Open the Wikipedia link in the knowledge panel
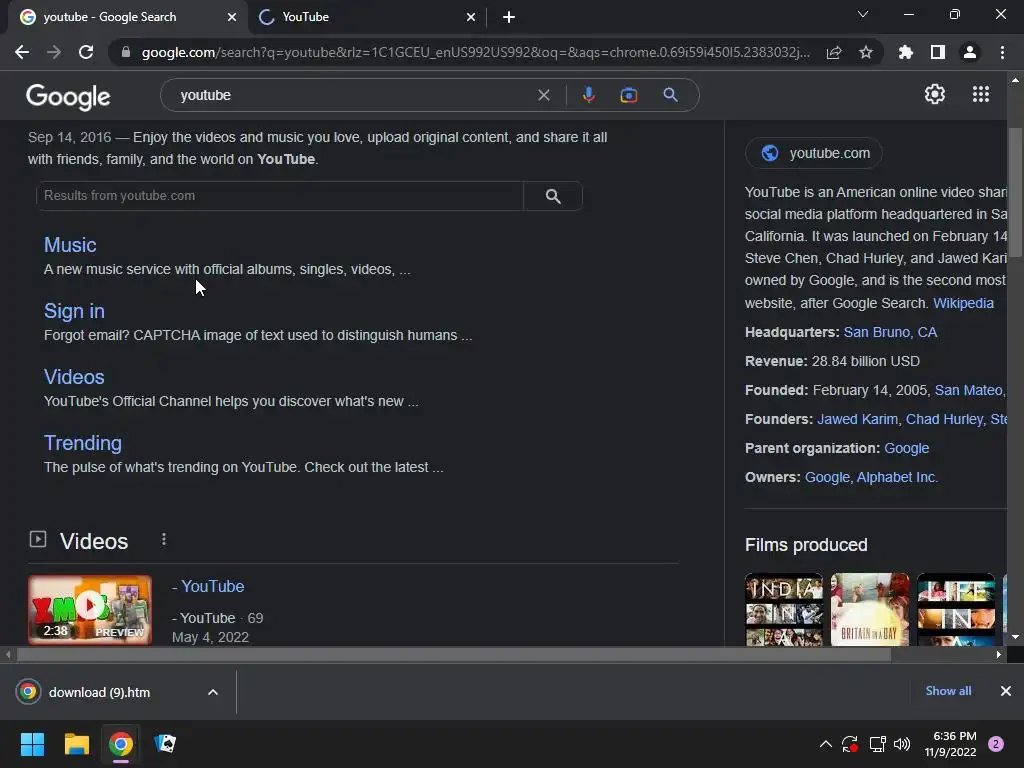Screen dimensions: 1024x768 (963, 303)
